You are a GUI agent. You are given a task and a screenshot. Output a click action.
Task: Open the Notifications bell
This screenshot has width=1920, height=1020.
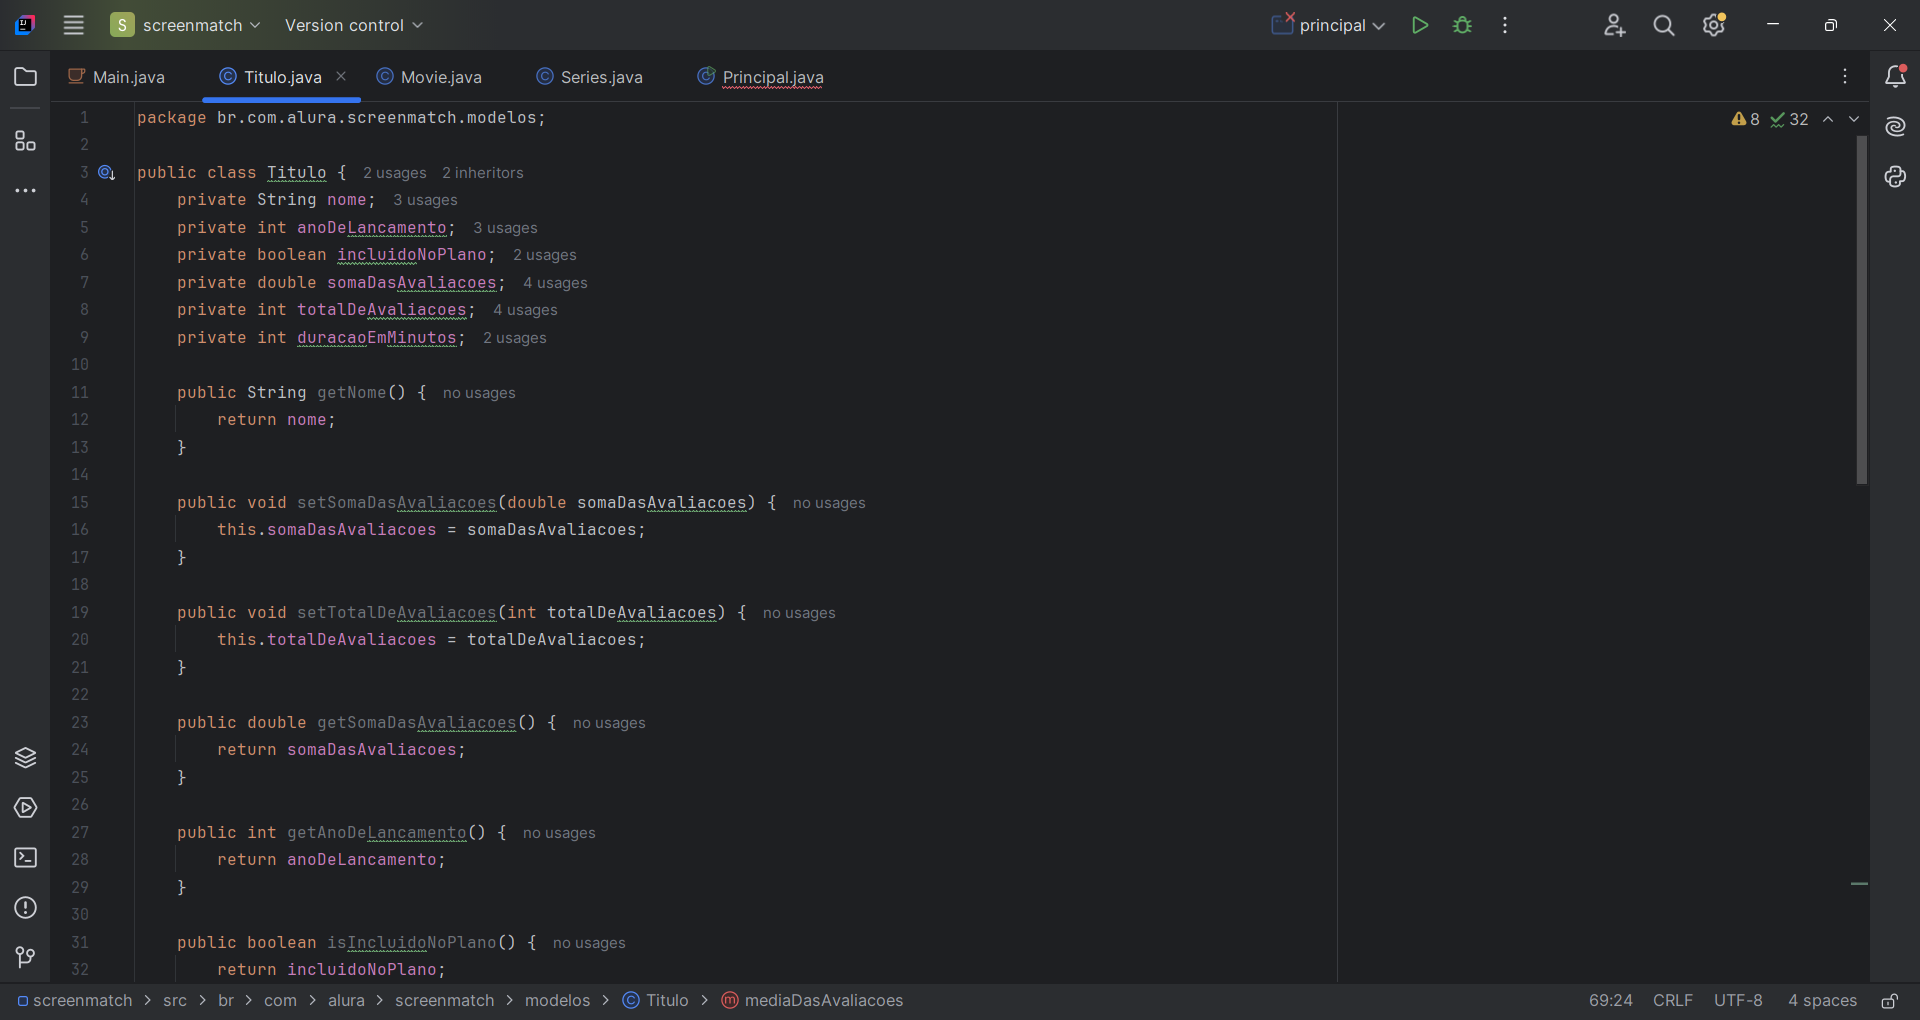pyautogui.click(x=1895, y=77)
